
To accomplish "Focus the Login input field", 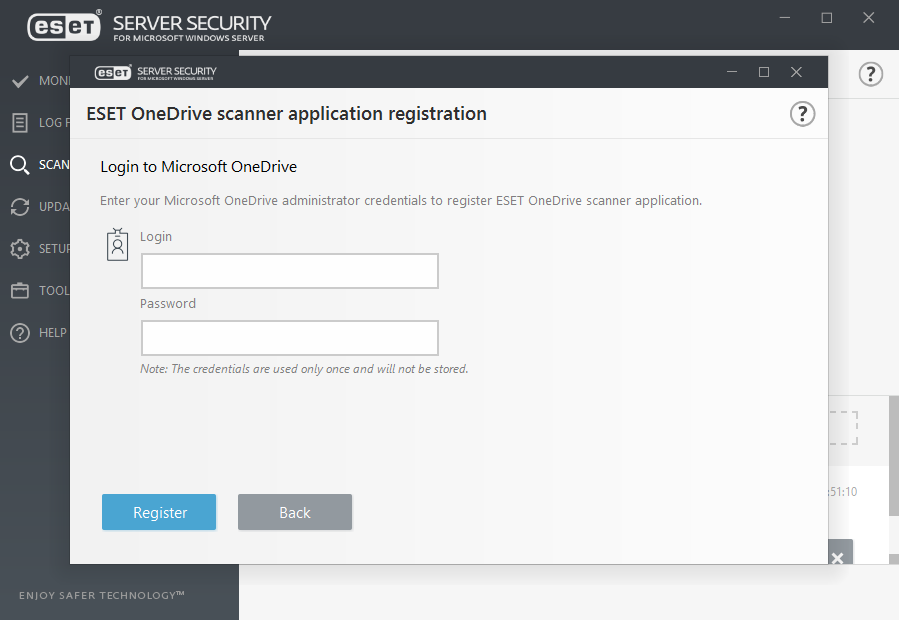I will [290, 271].
